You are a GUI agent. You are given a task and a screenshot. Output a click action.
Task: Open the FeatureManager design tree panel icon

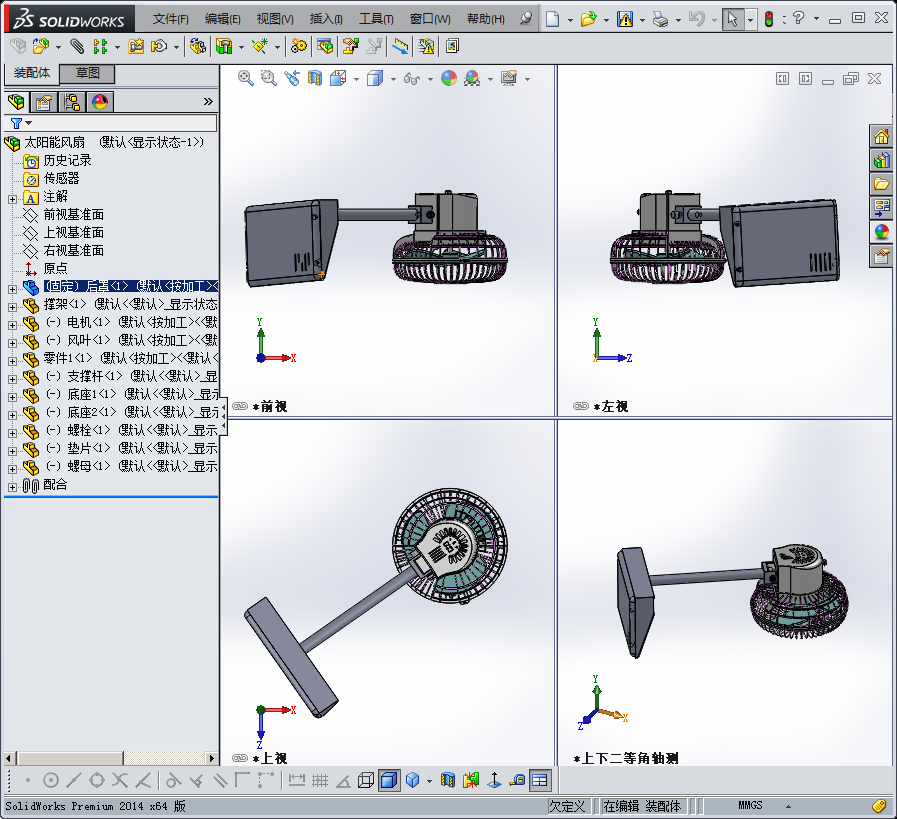[16, 102]
